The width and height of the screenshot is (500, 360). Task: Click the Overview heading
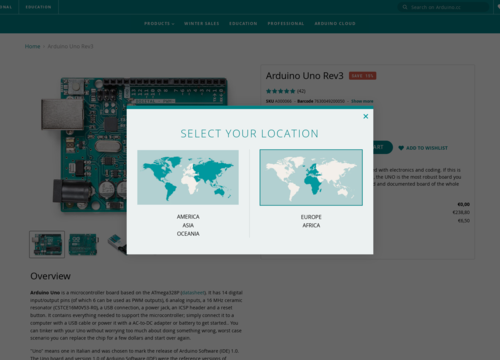[x=50, y=276]
